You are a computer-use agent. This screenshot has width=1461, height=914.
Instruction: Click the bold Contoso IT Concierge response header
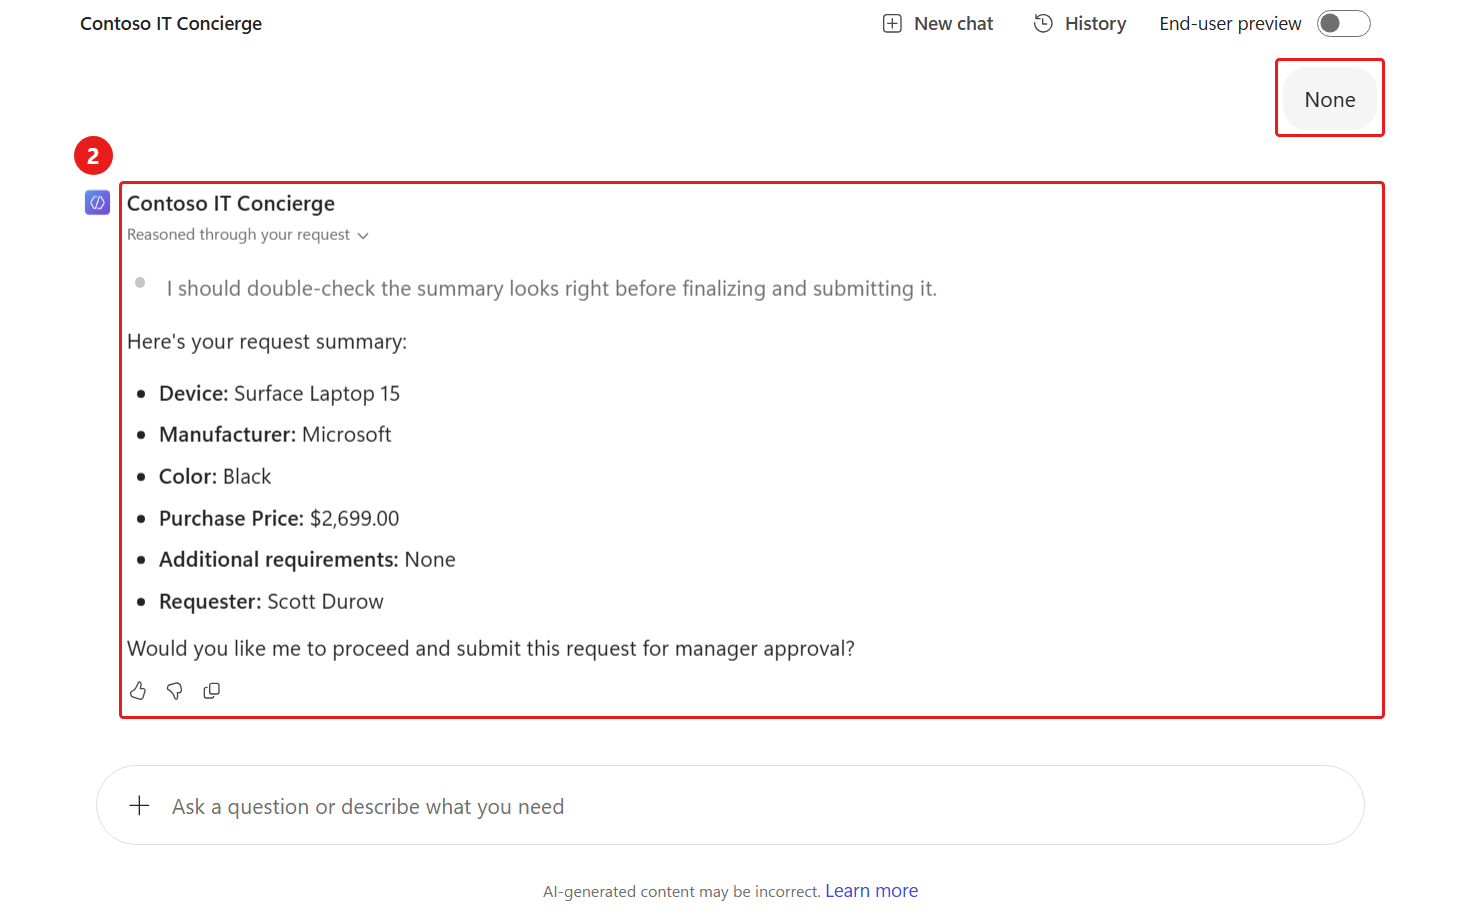[x=231, y=204]
